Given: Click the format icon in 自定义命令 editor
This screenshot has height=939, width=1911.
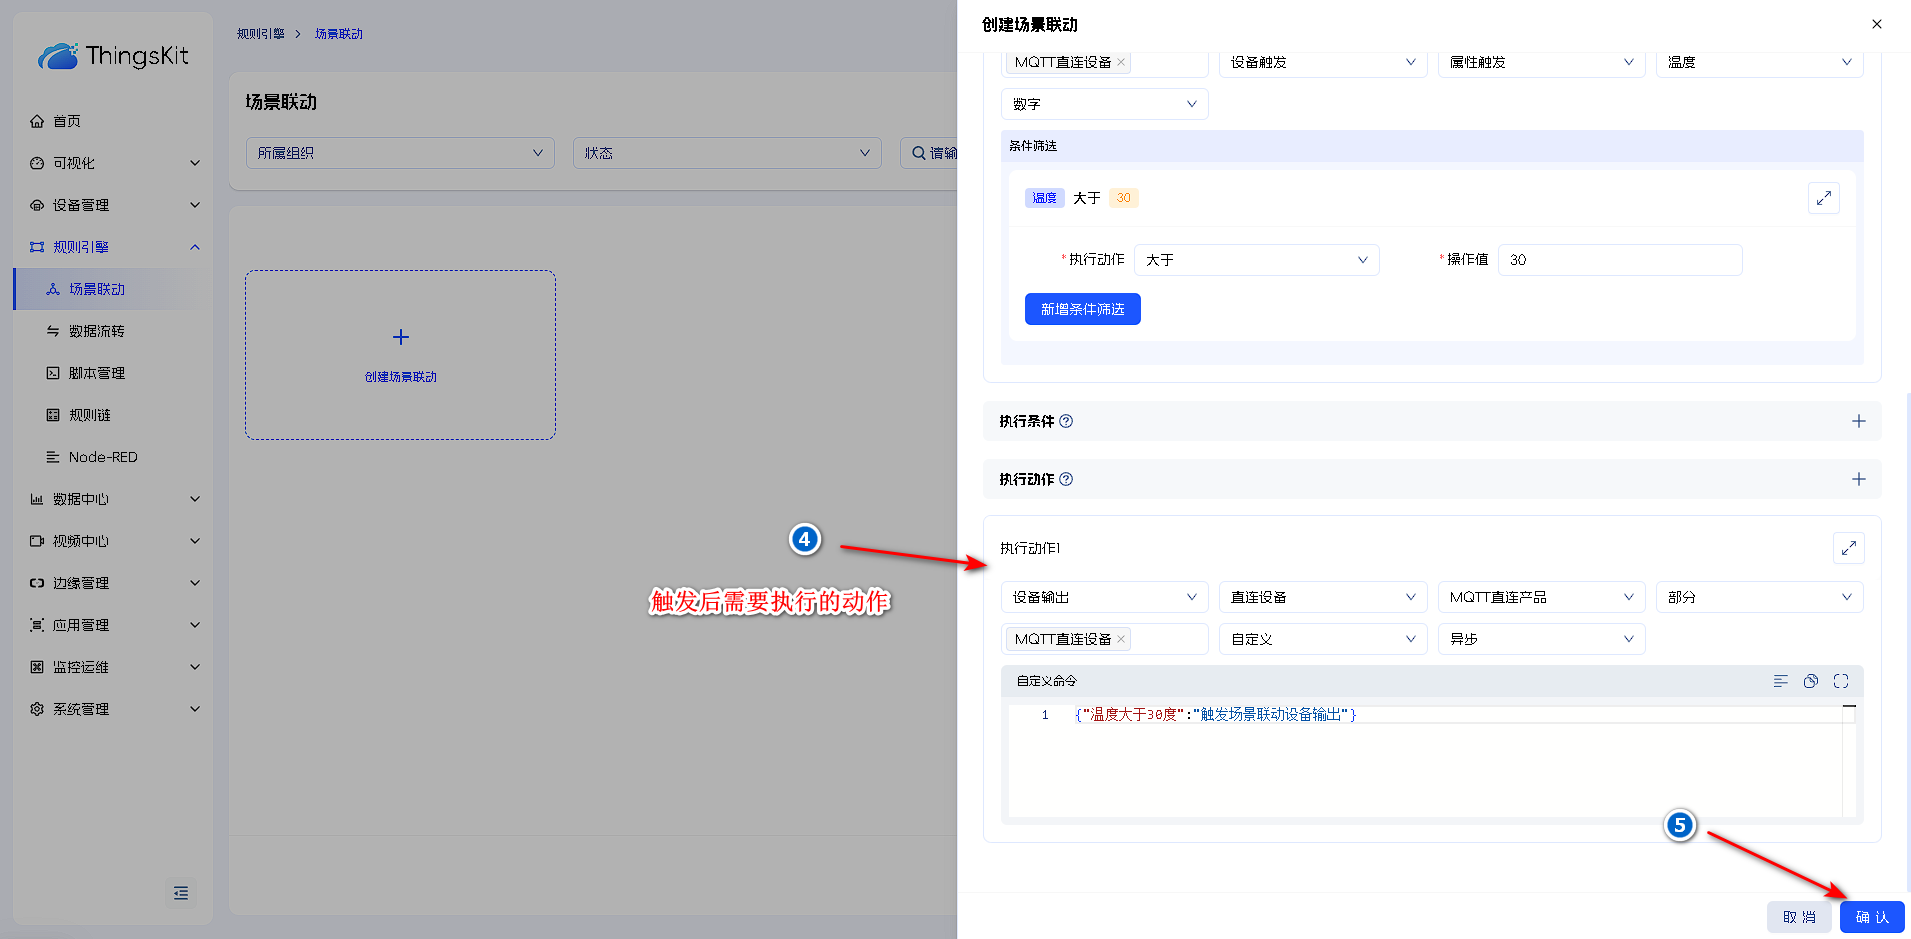Looking at the screenshot, I should coord(1780,681).
